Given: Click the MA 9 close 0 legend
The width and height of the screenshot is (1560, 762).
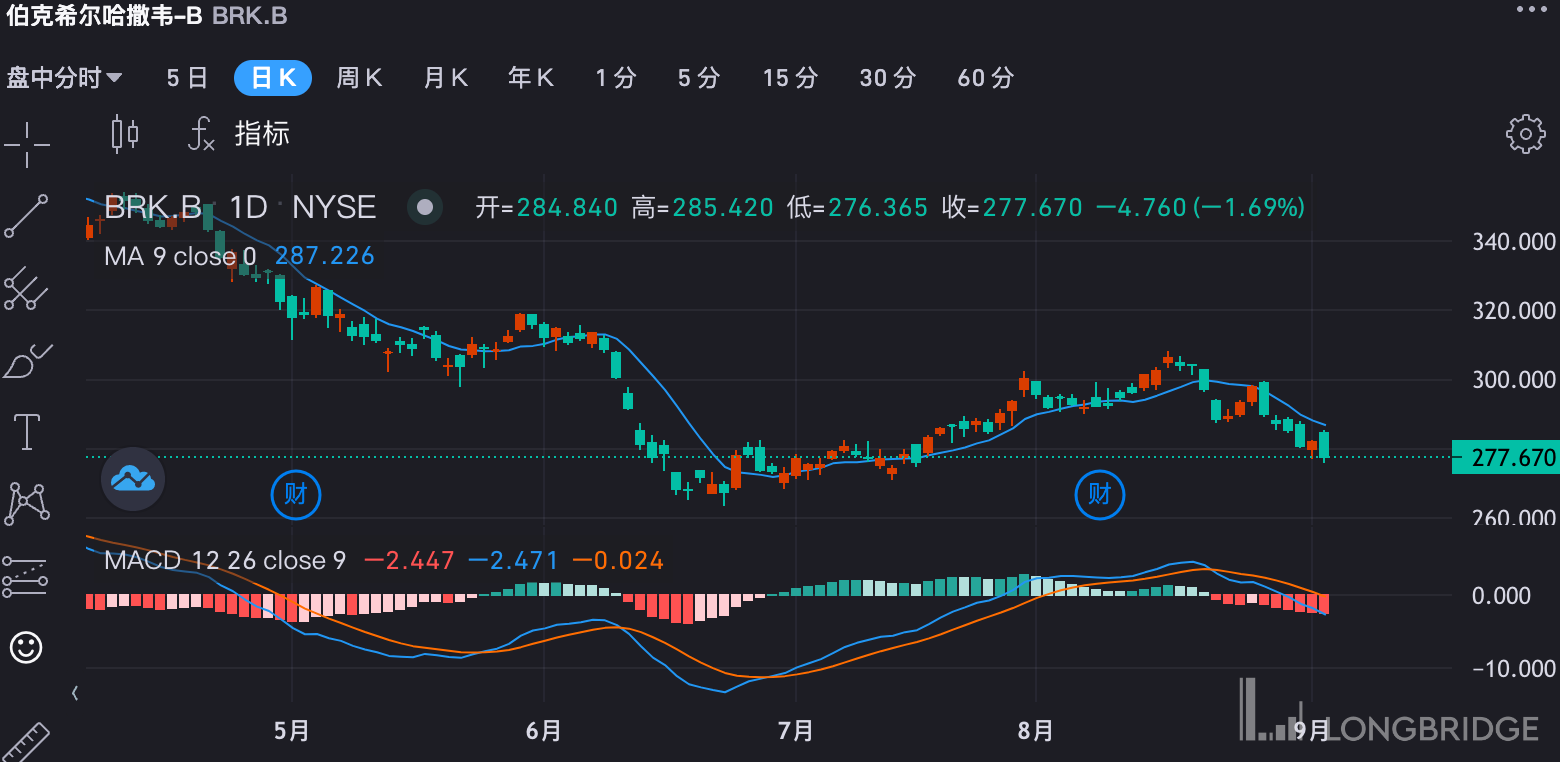Looking at the screenshot, I should pyautogui.click(x=180, y=256).
